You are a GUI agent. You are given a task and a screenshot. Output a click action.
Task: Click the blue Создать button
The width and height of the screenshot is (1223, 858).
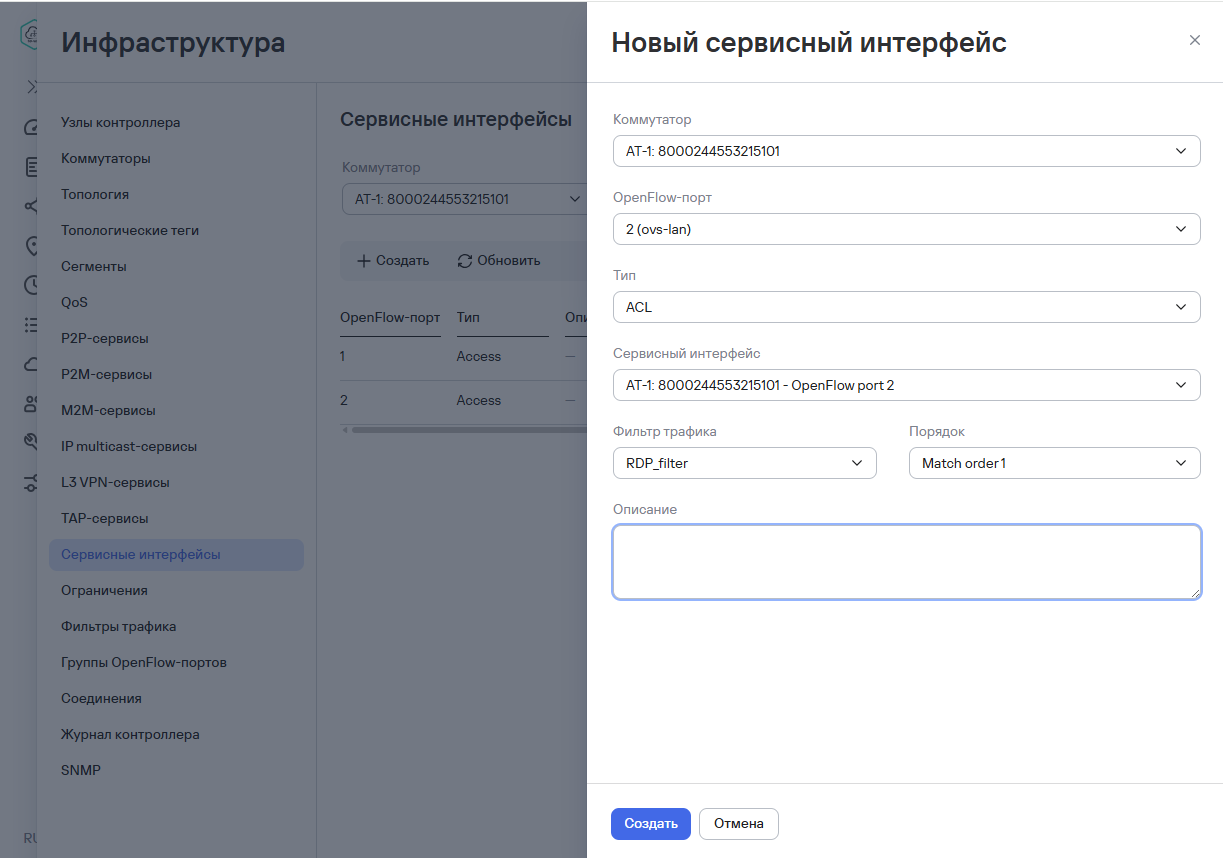pyautogui.click(x=651, y=824)
